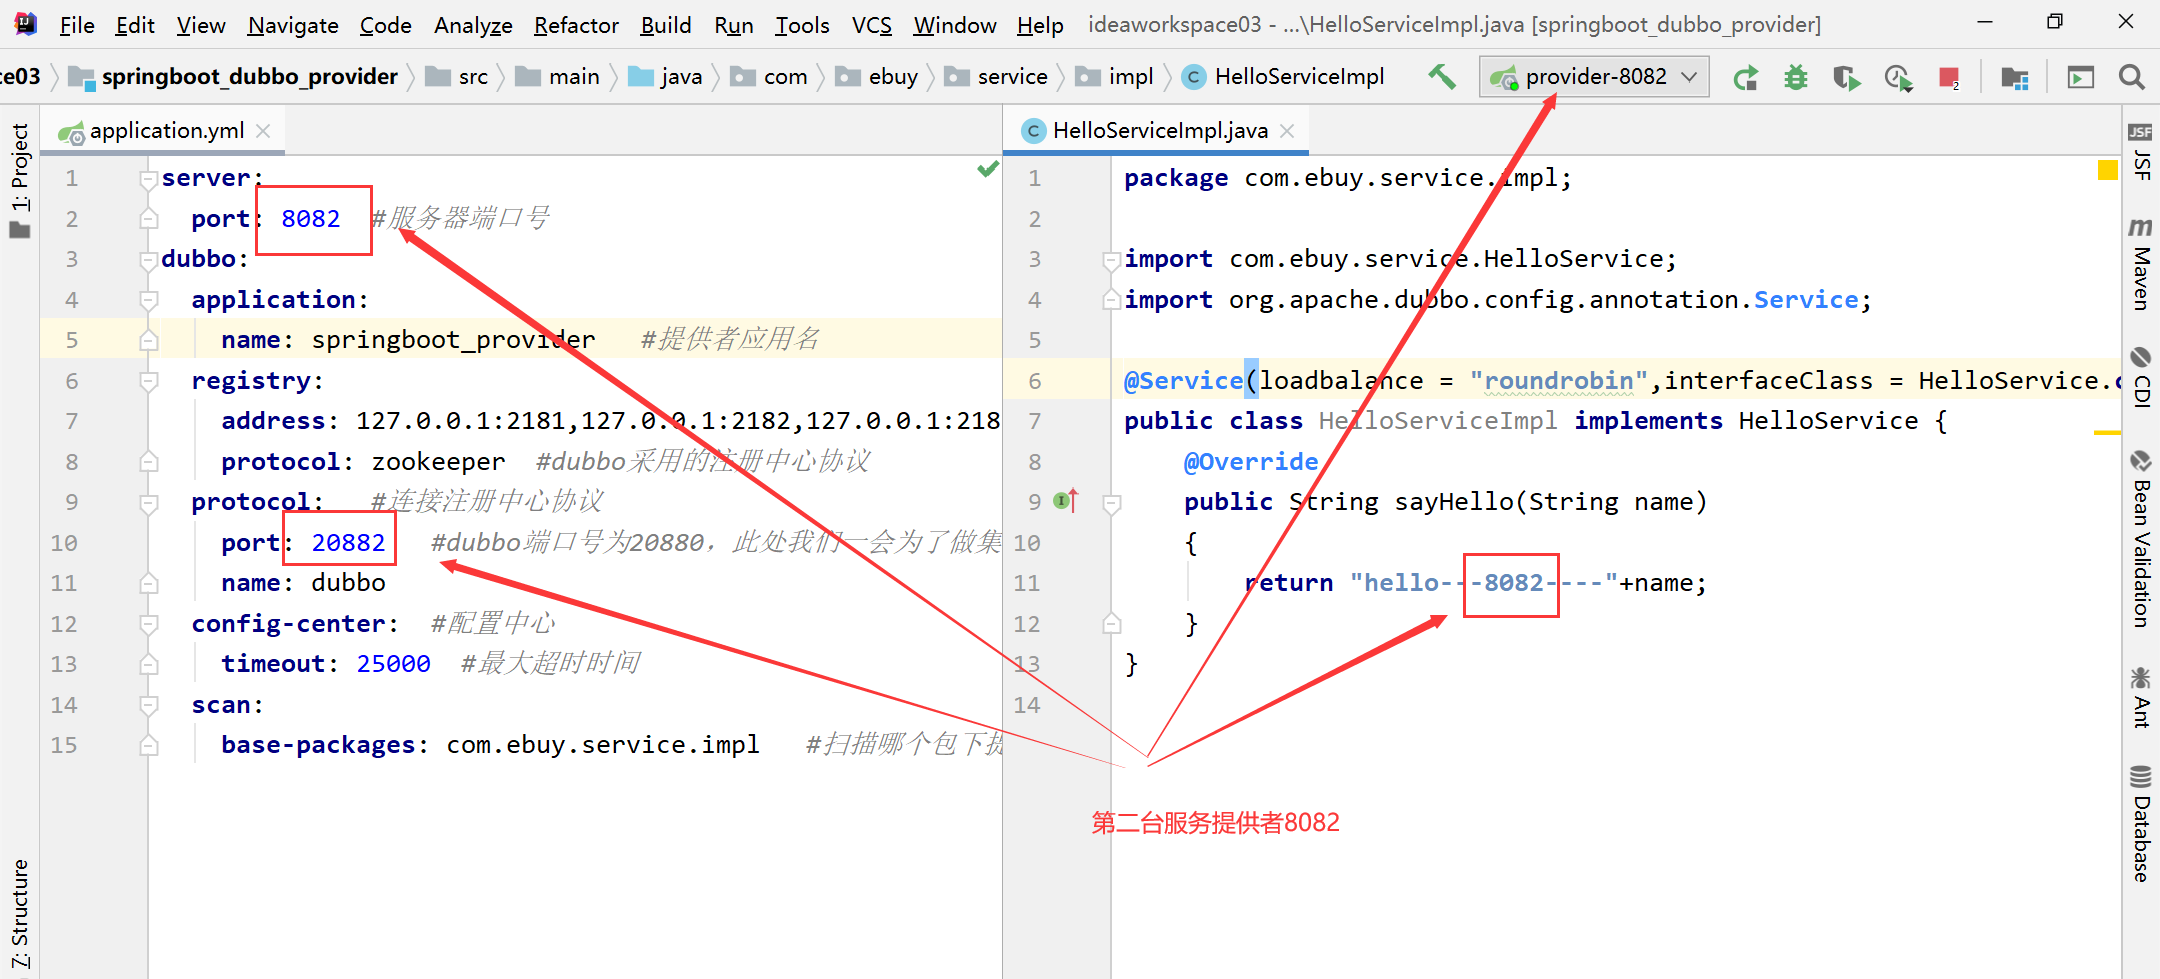Click the Build project hammer icon
The image size is (2160, 979).
[1442, 76]
